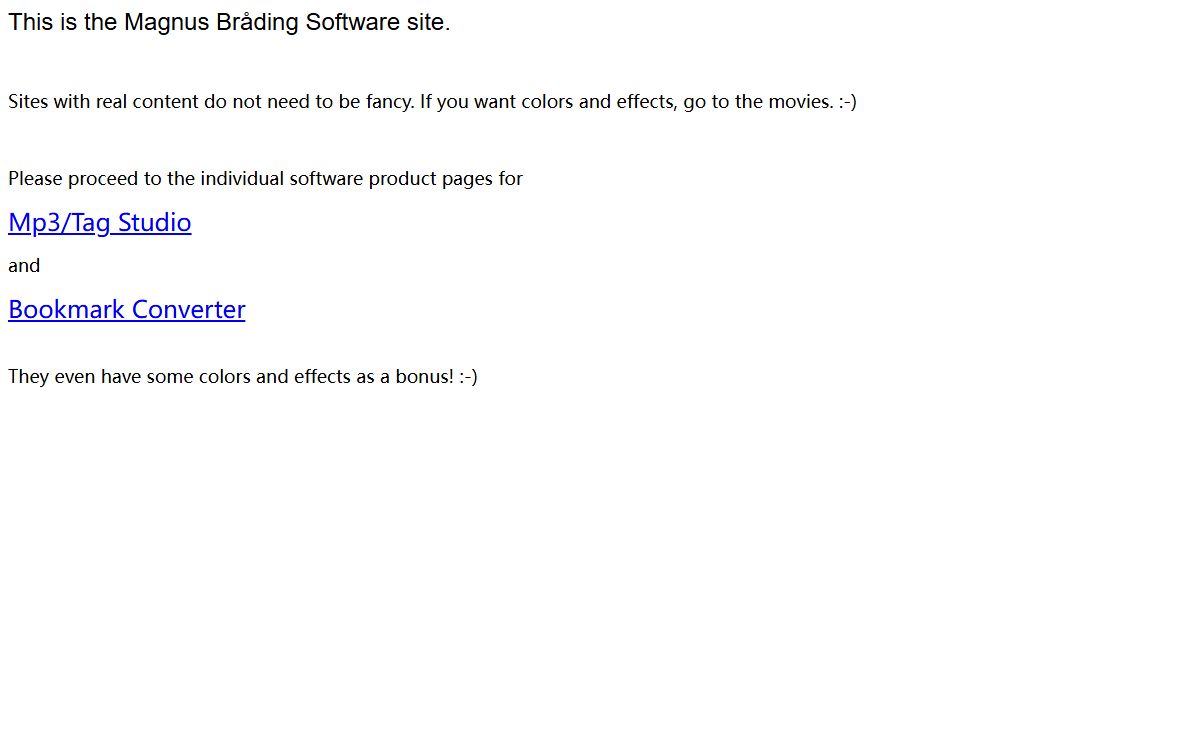
Task: Click the word 'Studio' in the first link
Action: (154, 223)
